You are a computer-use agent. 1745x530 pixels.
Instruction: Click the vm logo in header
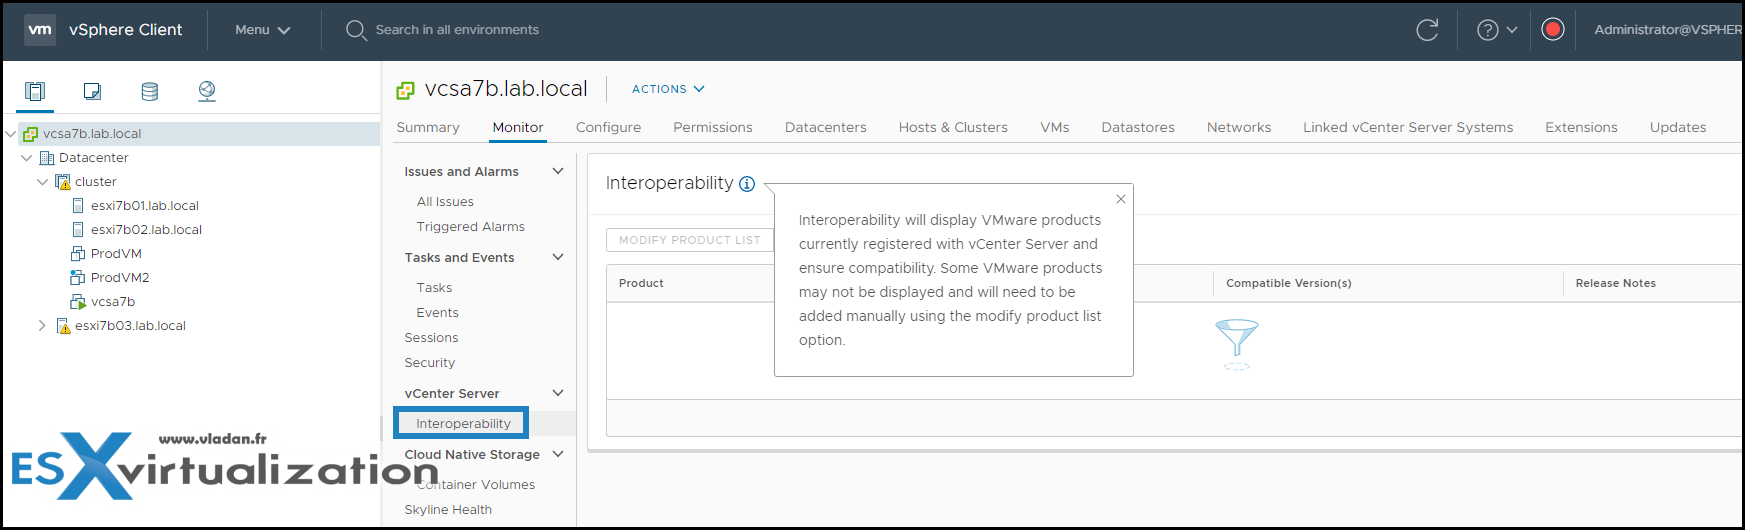tap(40, 30)
